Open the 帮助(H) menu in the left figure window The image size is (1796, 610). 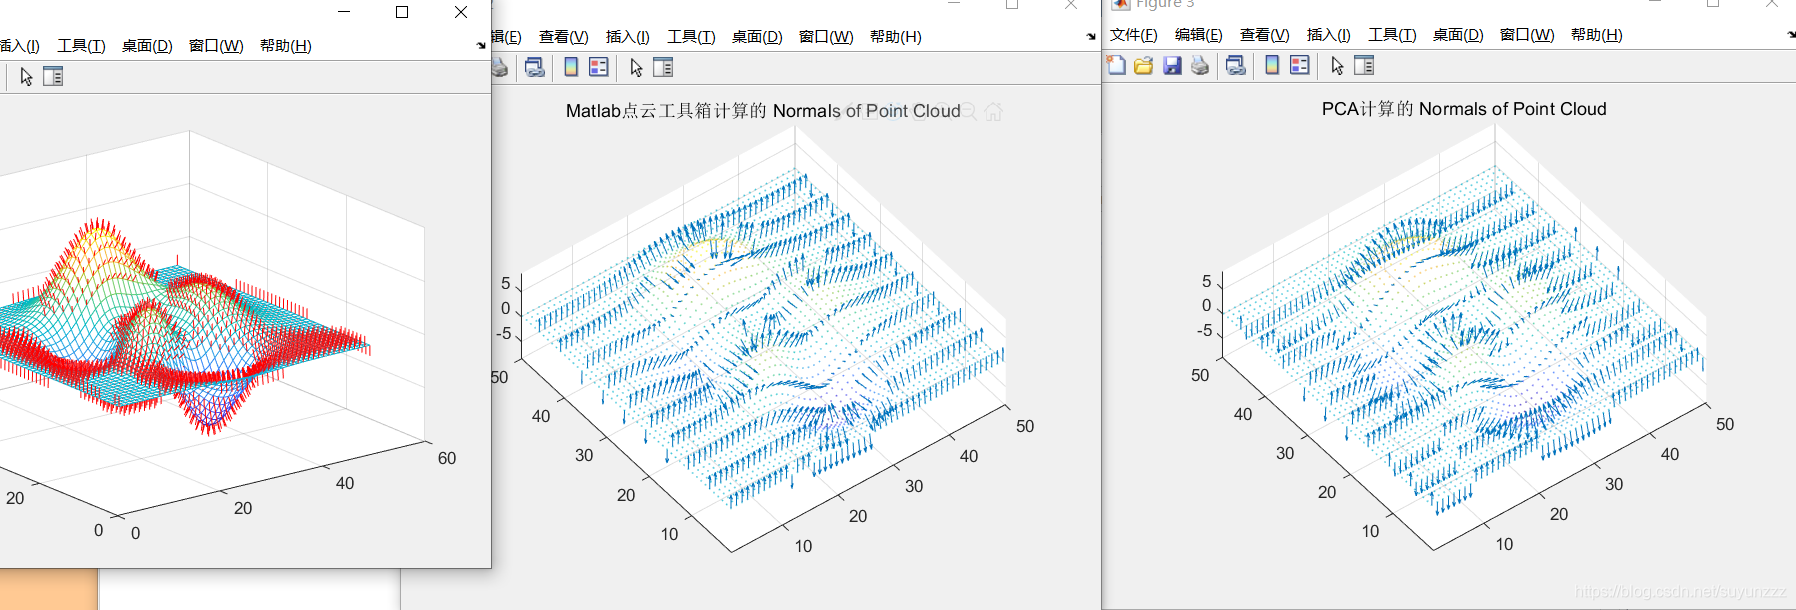click(x=285, y=46)
